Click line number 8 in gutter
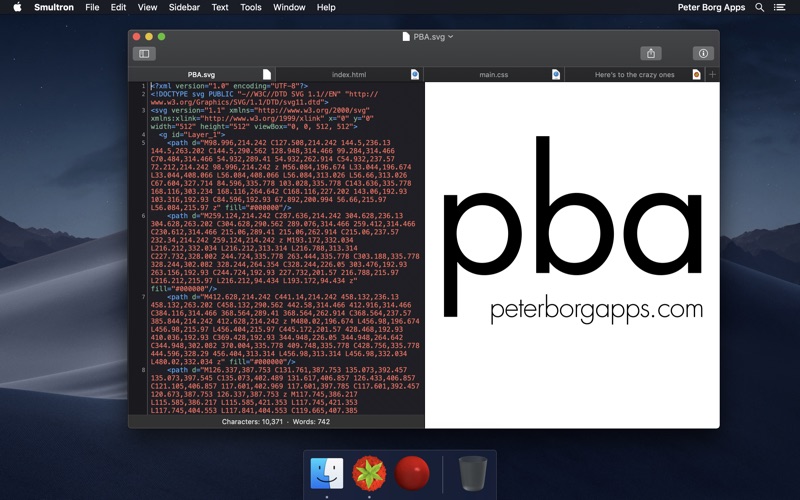The width and height of the screenshot is (800, 500). [x=144, y=370]
